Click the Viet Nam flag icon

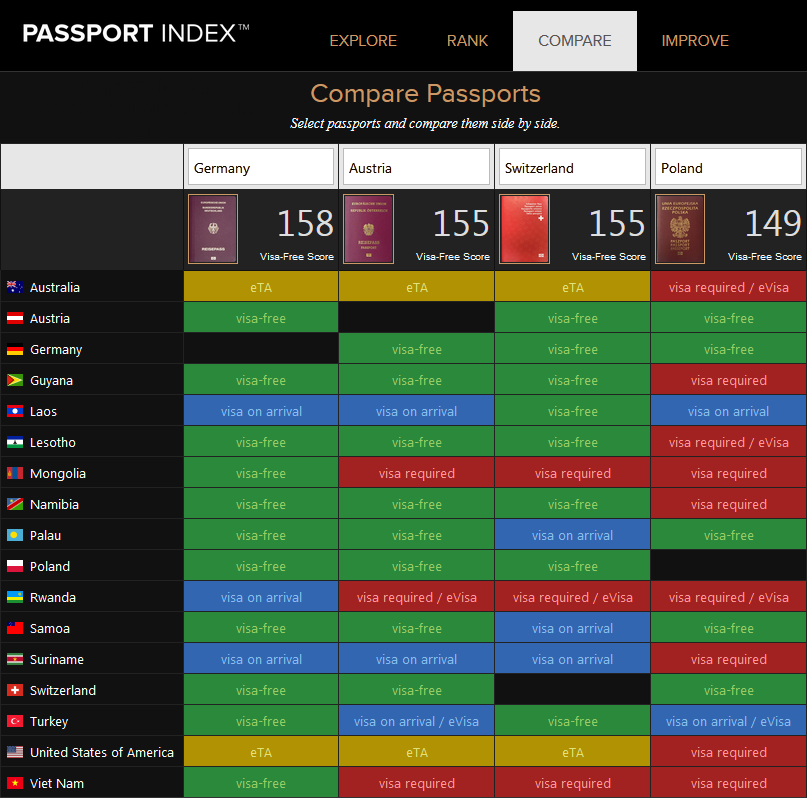click(x=15, y=784)
